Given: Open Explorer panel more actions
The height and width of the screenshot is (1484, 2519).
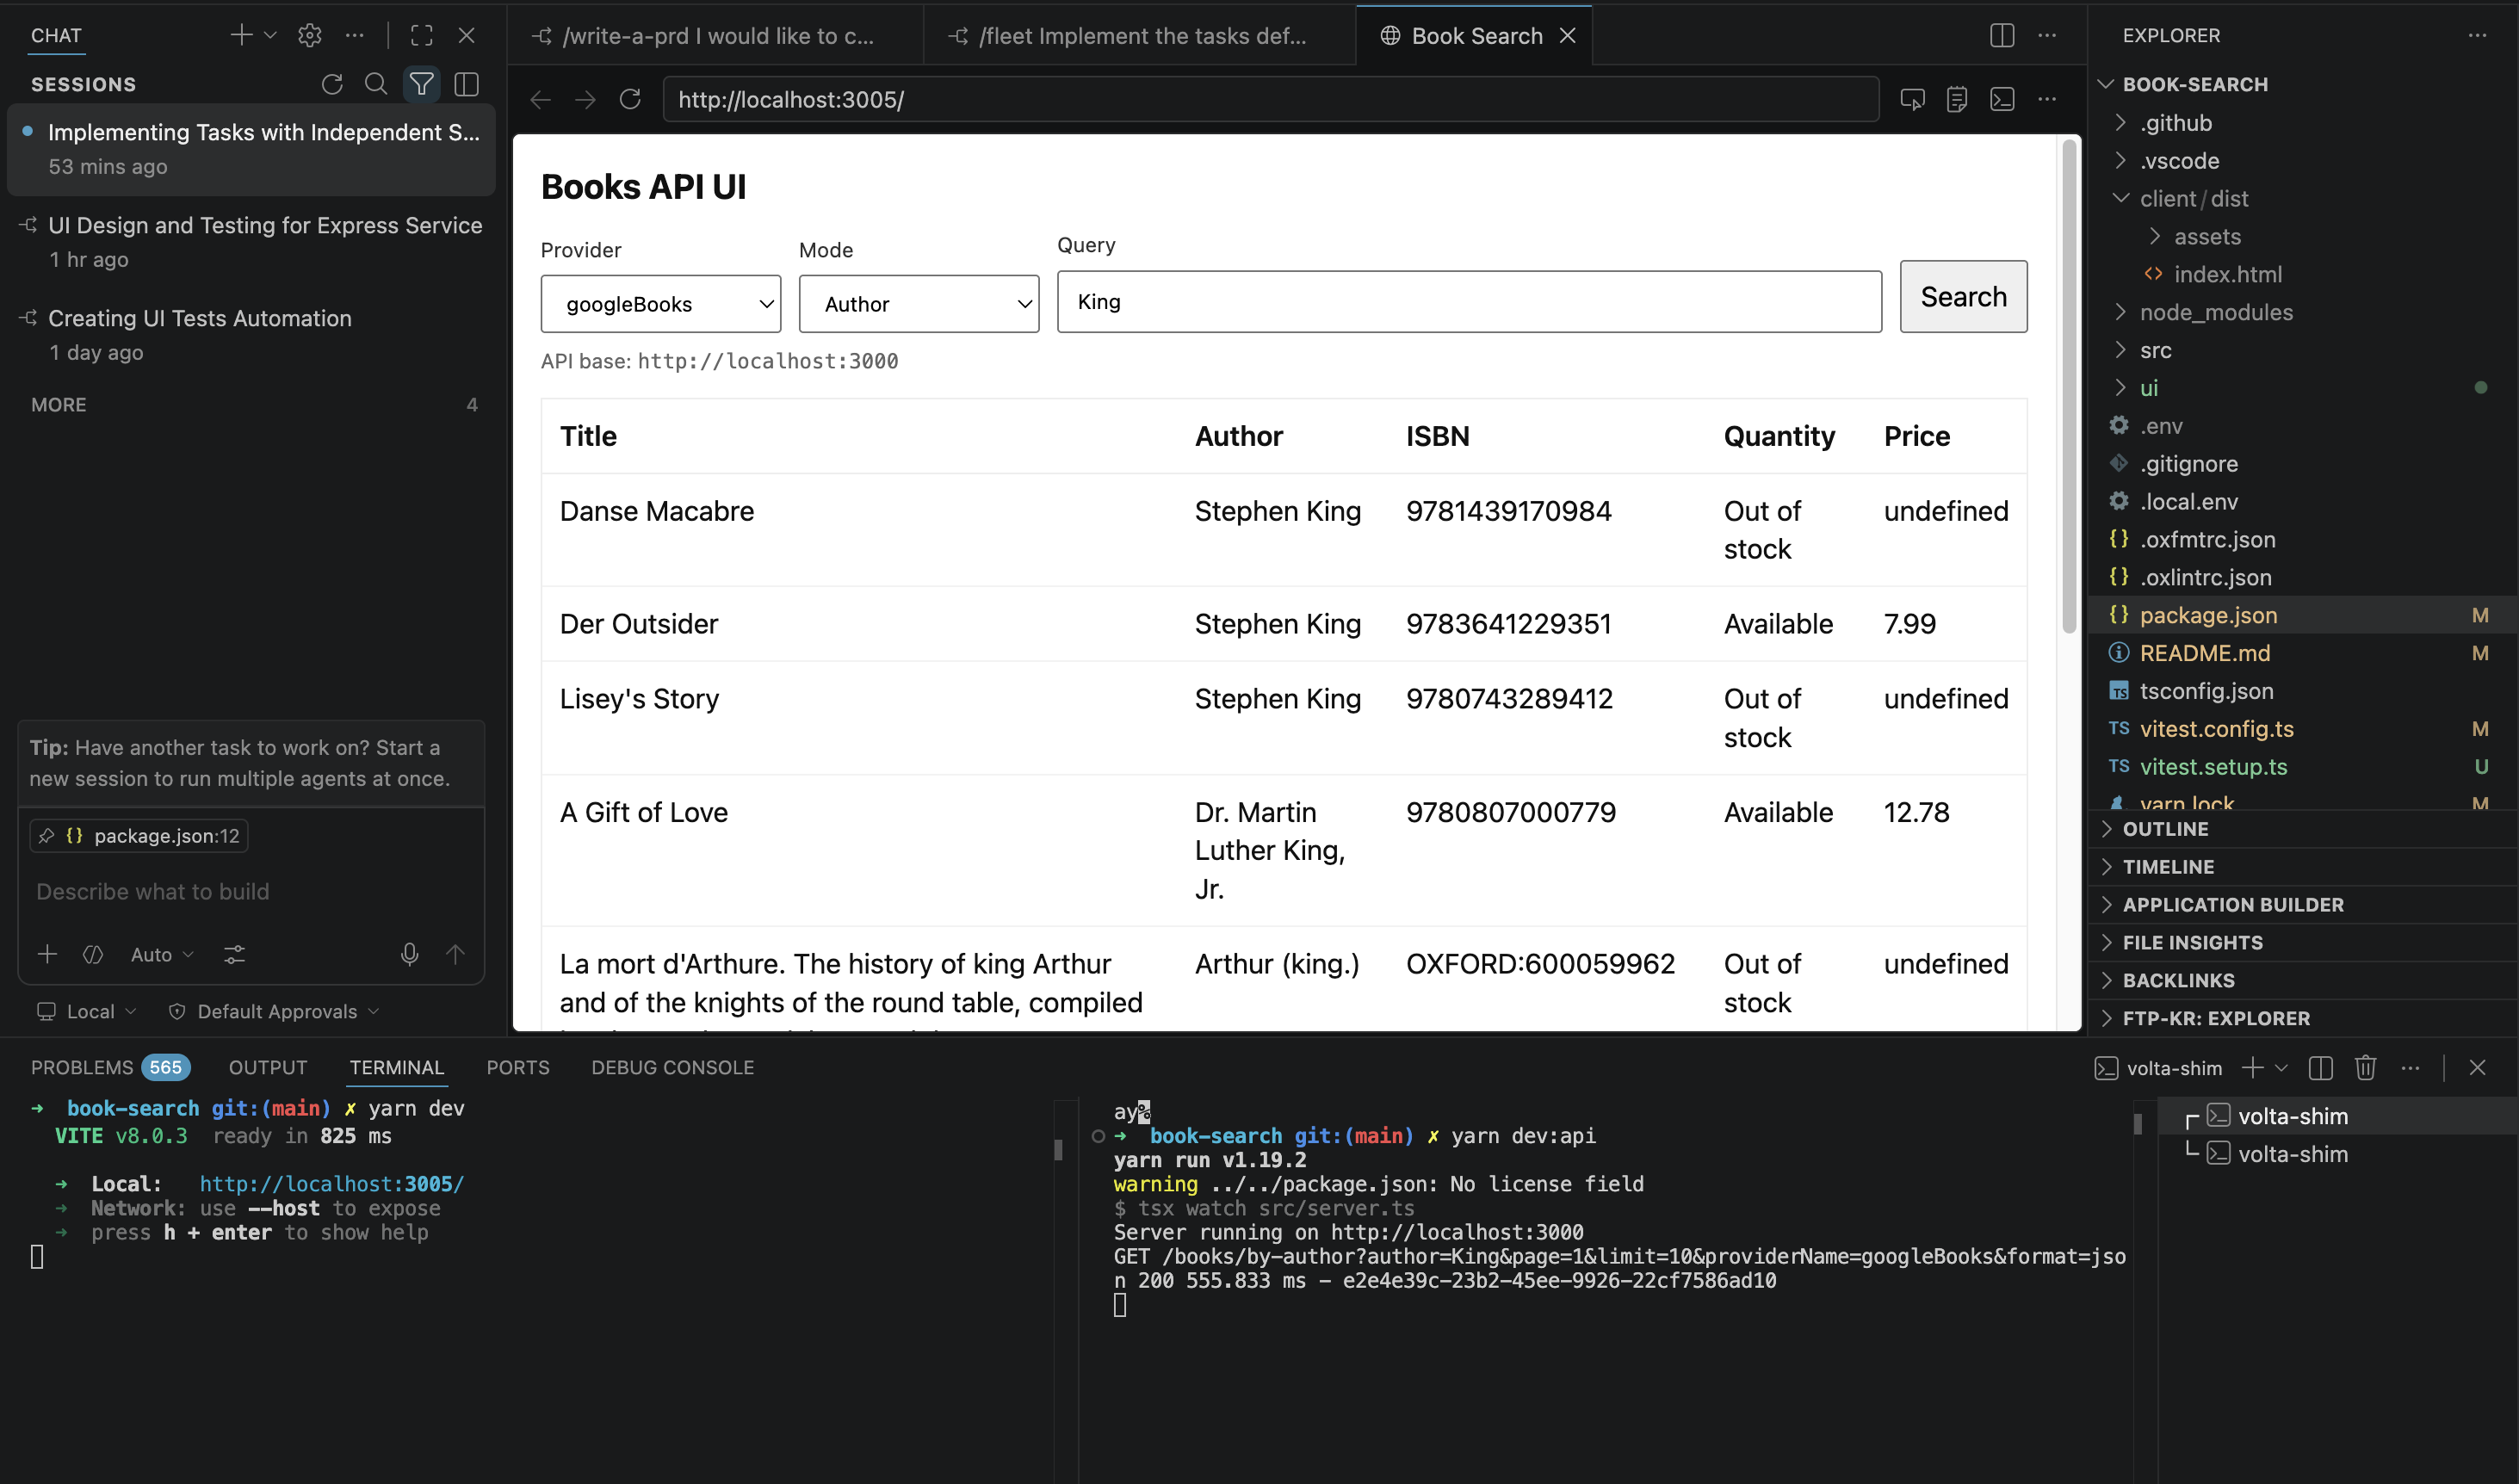Looking at the screenshot, I should click(2477, 35).
